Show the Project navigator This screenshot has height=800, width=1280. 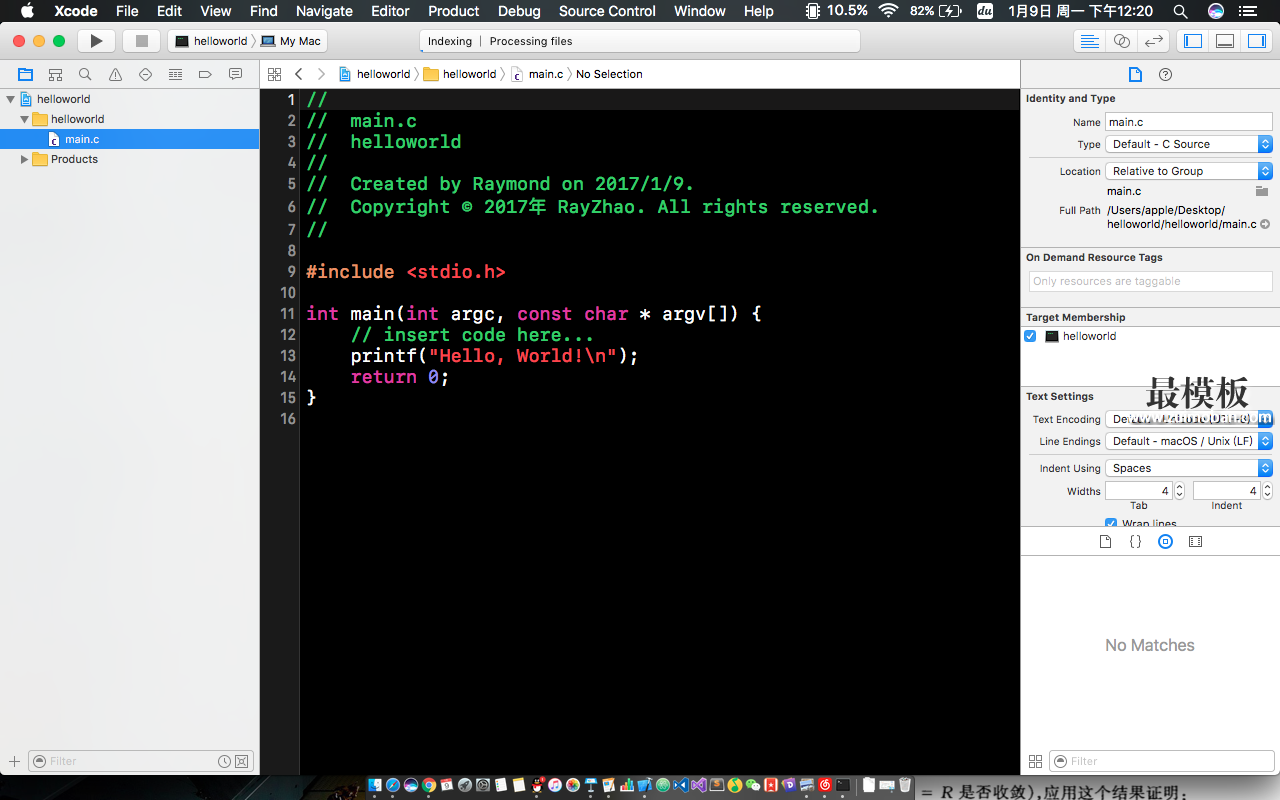[x=25, y=74]
